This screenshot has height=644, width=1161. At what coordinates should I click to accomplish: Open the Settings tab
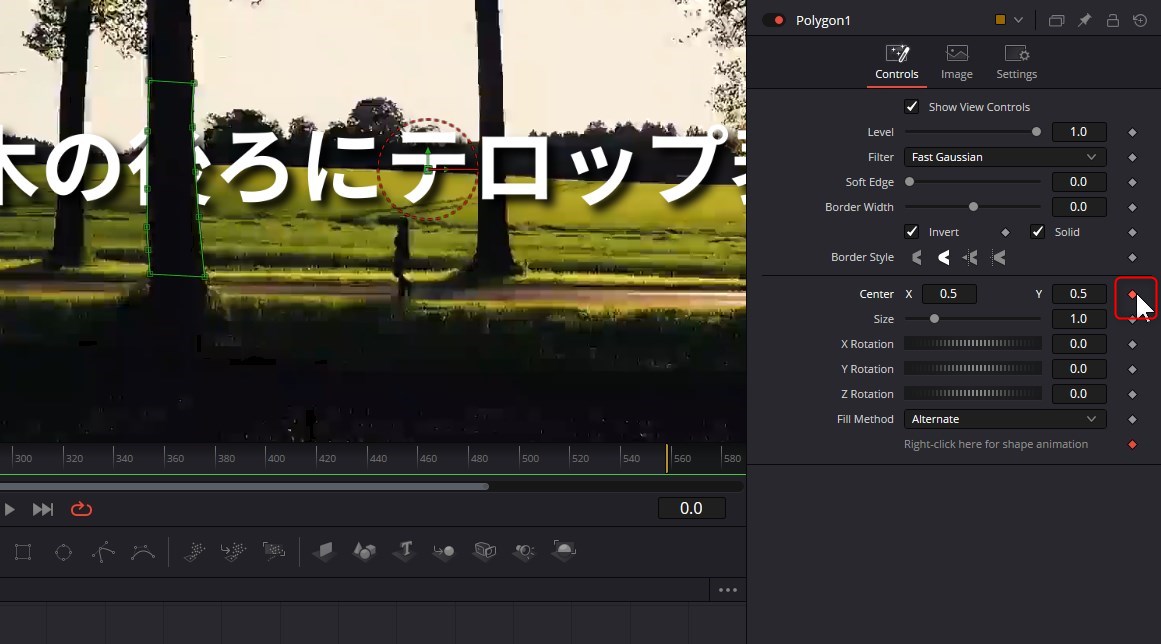pyautogui.click(x=1016, y=61)
